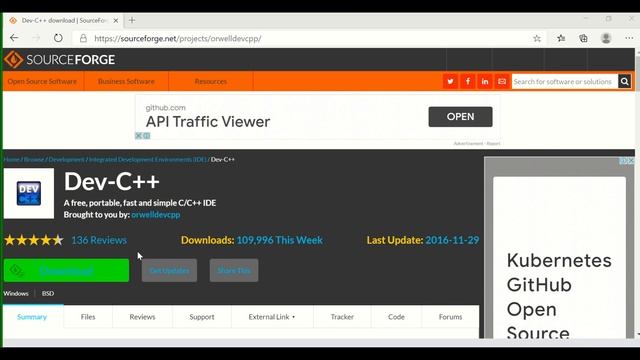Open the orwelldevcpp author link
640x360 pixels.
pyautogui.click(x=156, y=215)
